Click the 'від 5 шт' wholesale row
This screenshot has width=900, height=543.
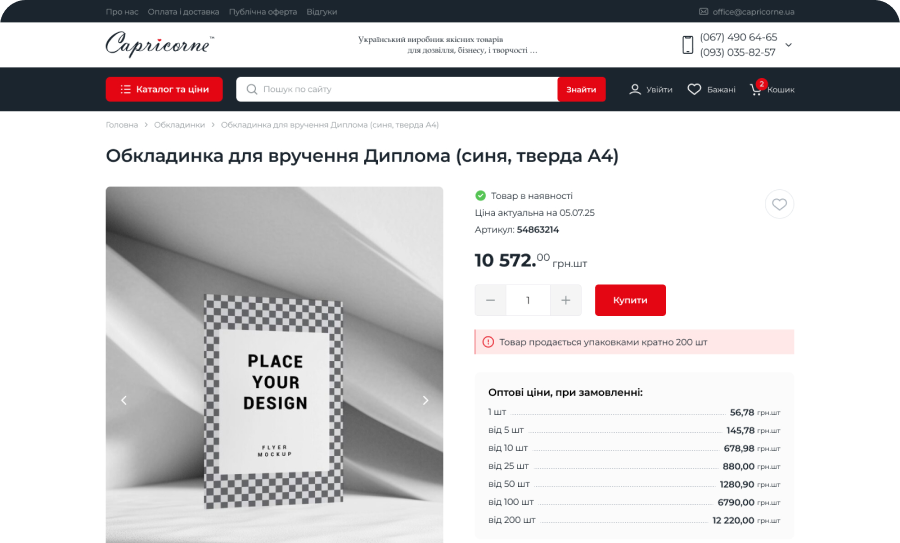(x=634, y=430)
